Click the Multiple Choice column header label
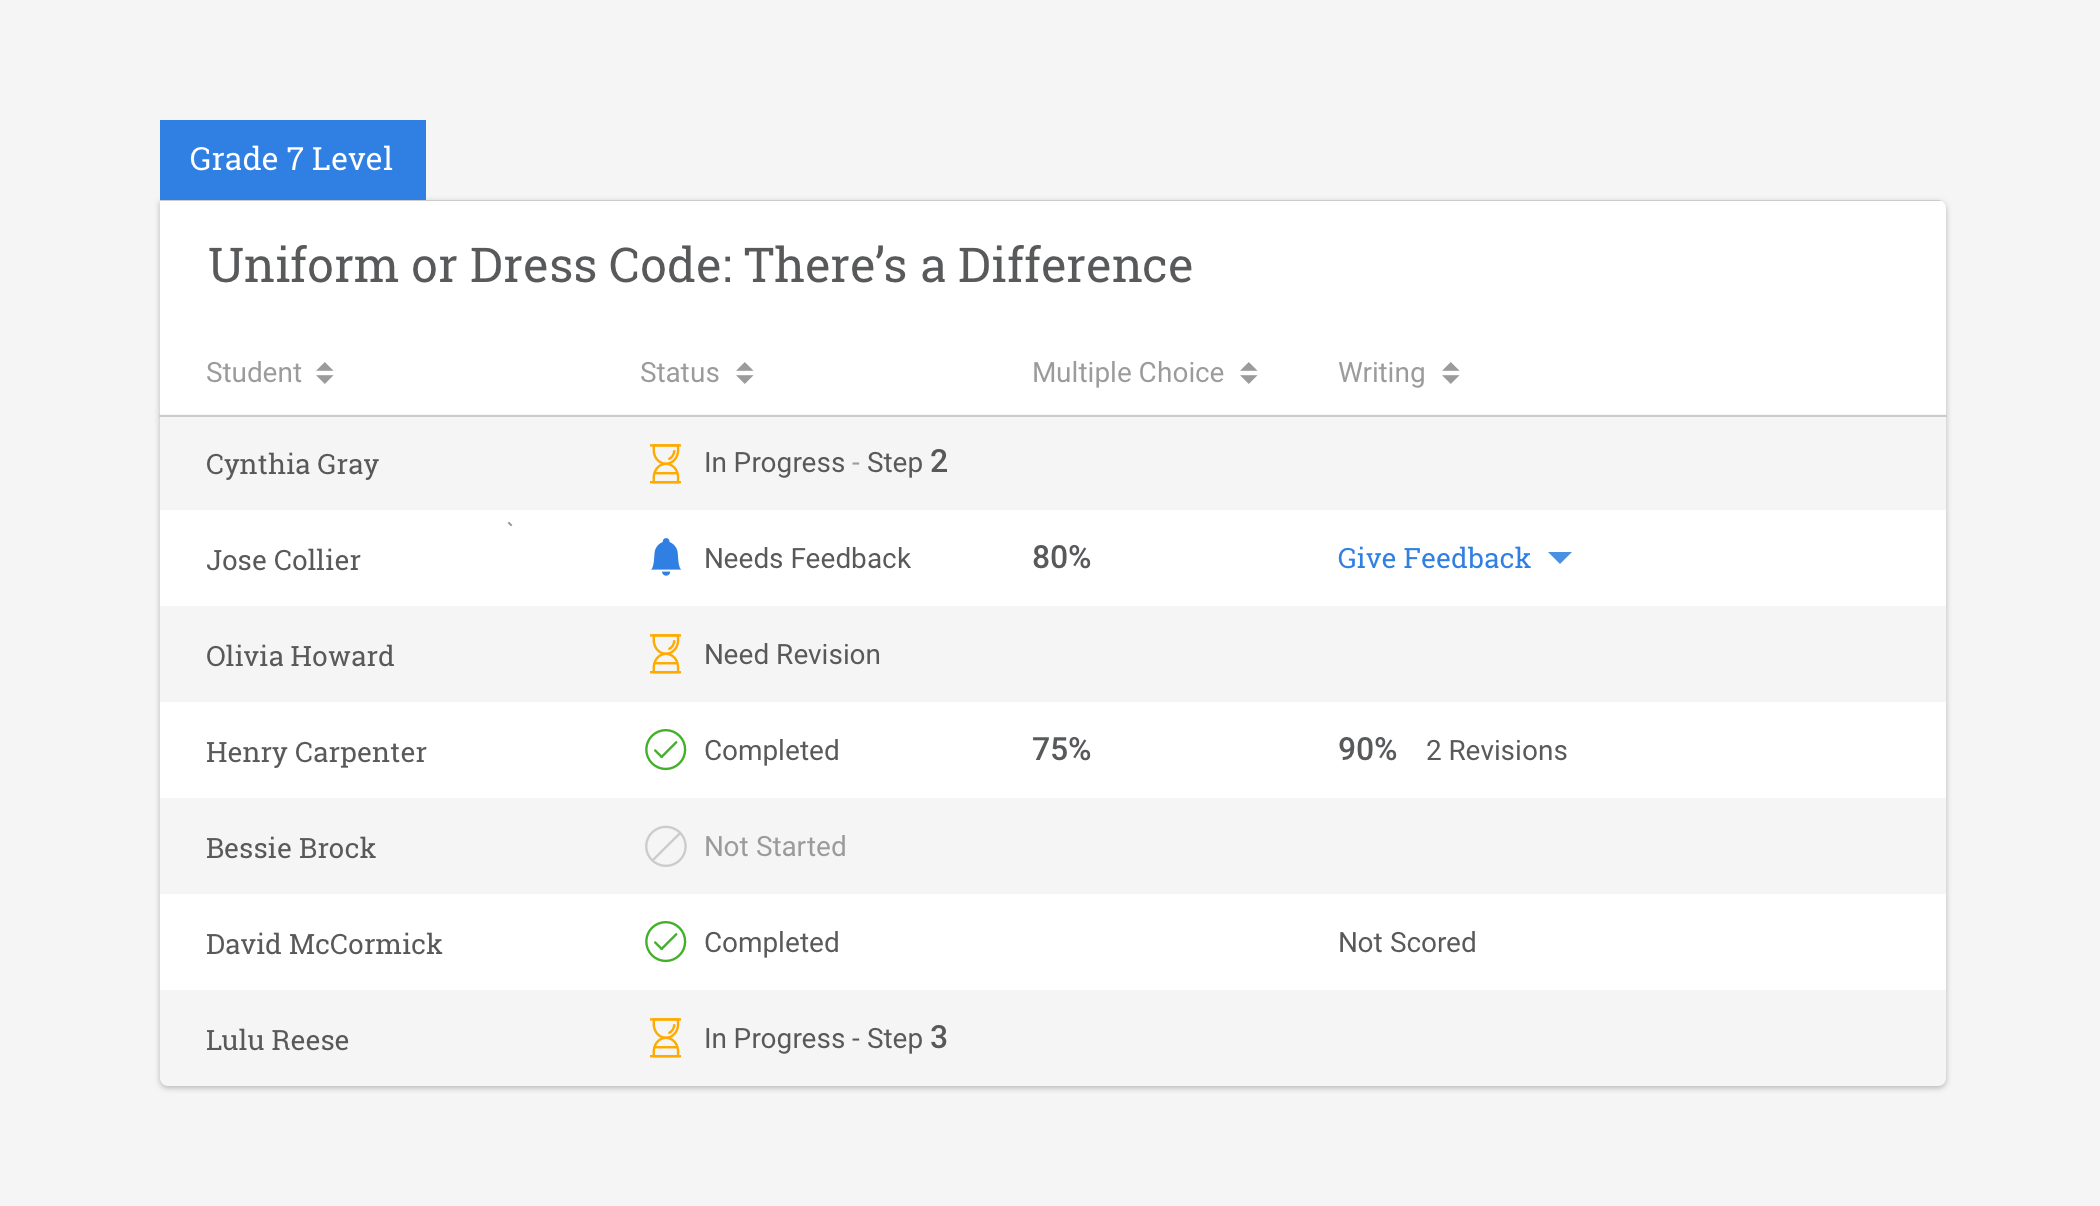 pyautogui.click(x=1127, y=373)
